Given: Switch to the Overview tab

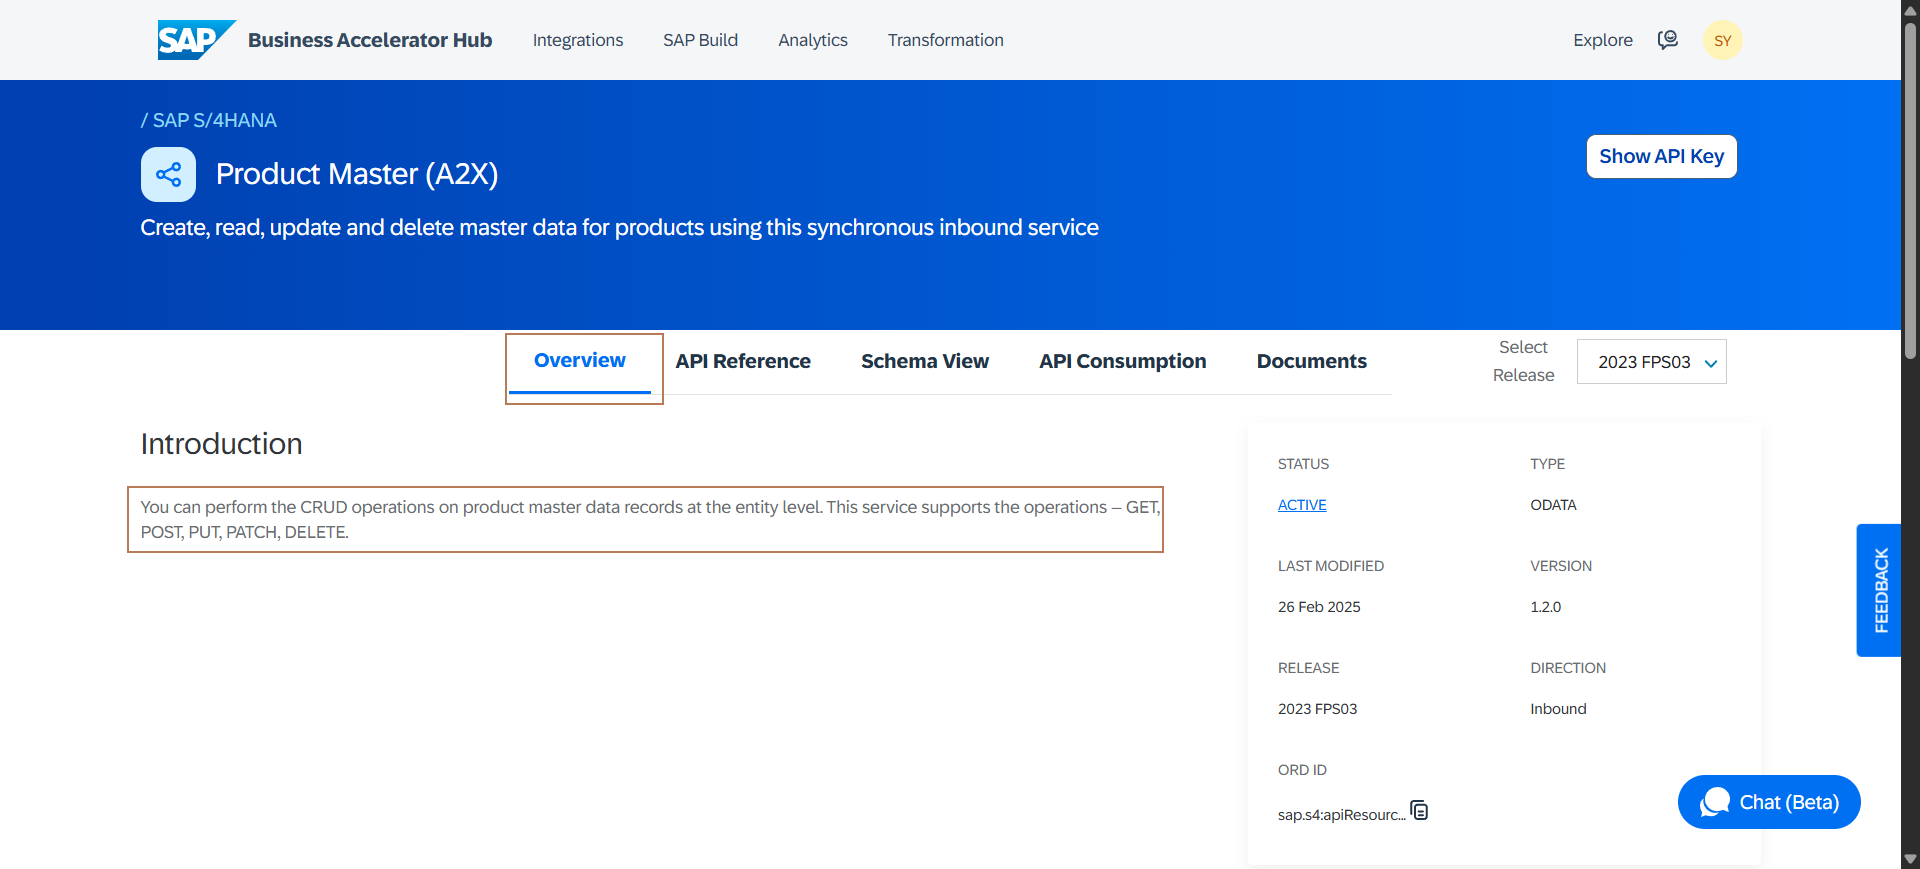Looking at the screenshot, I should (x=580, y=361).
